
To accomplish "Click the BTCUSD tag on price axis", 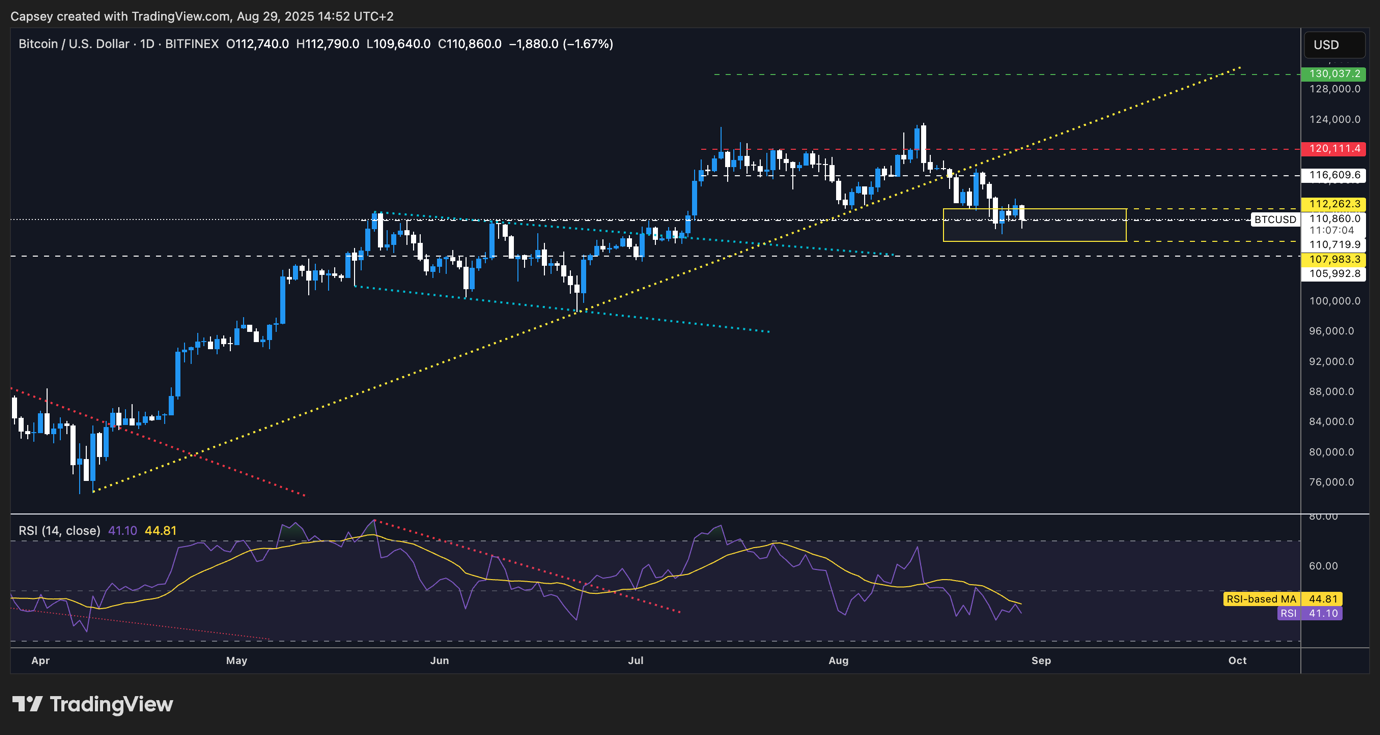I will coord(1274,219).
